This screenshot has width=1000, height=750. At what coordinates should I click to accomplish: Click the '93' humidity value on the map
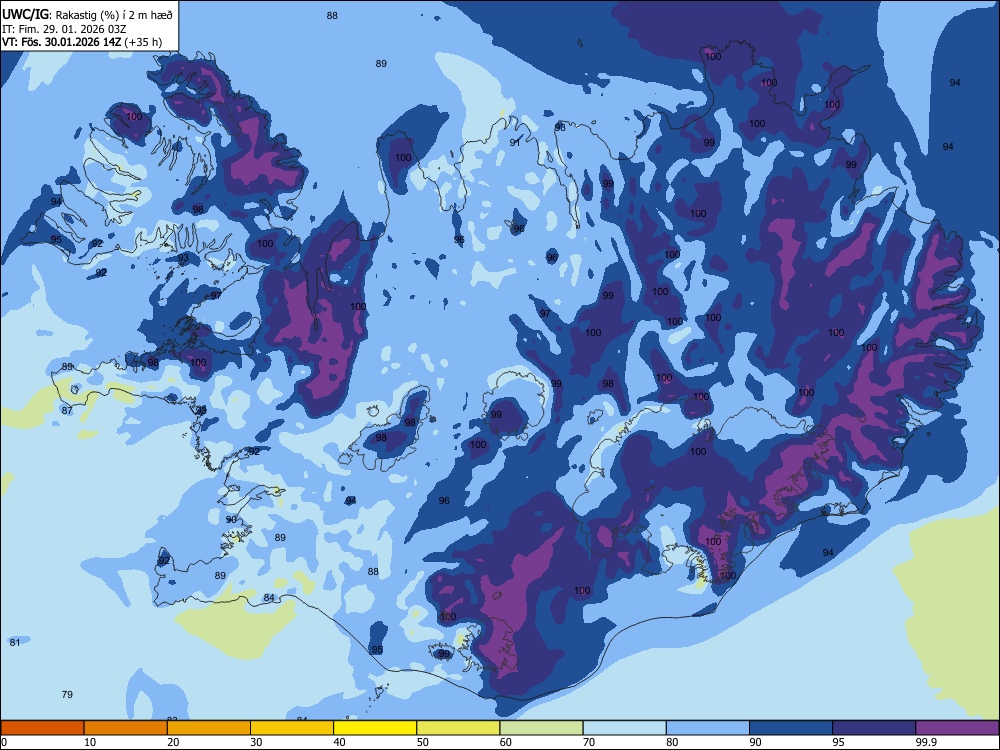pyautogui.click(x=183, y=258)
